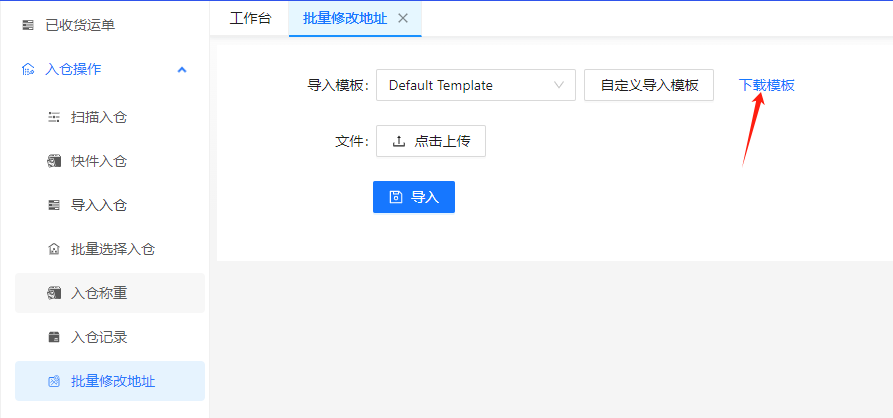The height and width of the screenshot is (418, 893).
Task: Select the 快件入仓 parcel icon
Action: (x=54, y=162)
